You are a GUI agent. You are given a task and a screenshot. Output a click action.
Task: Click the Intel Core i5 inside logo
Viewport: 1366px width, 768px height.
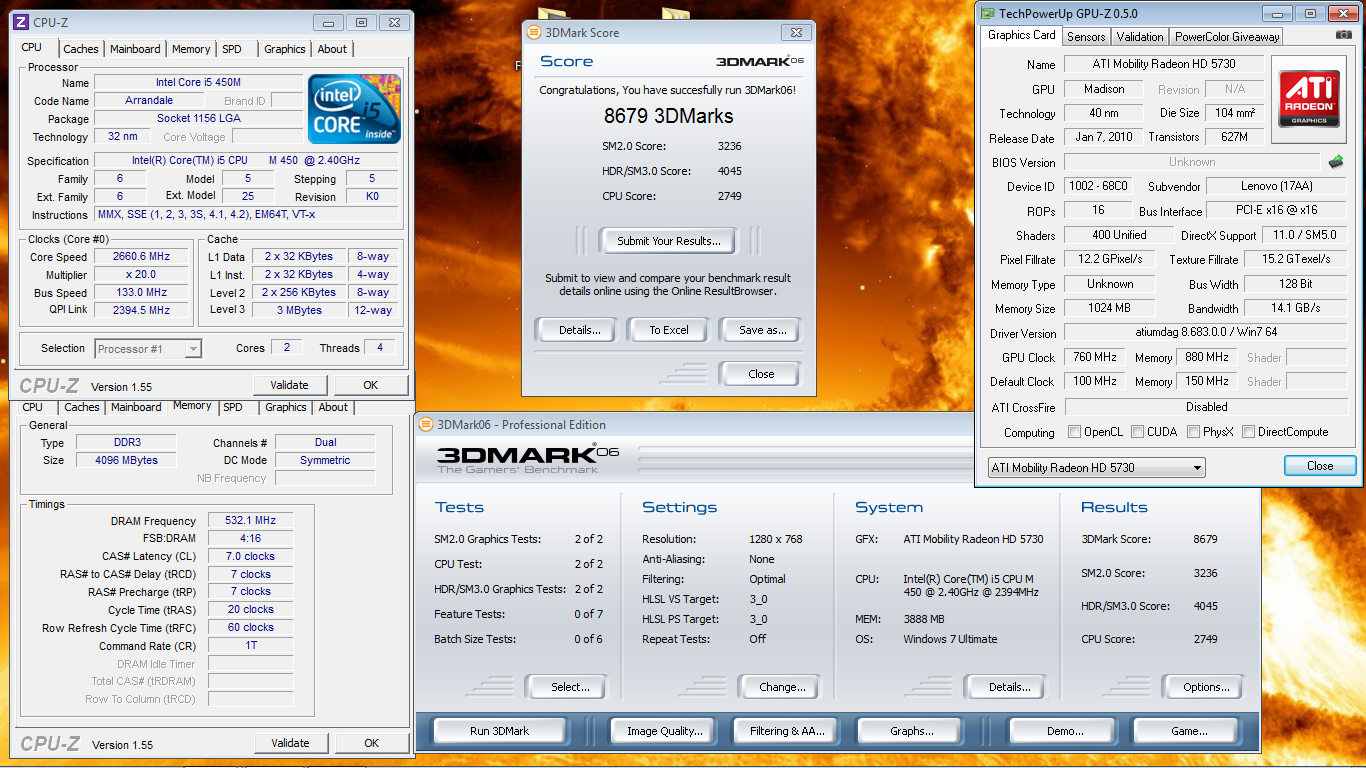pyautogui.click(x=354, y=109)
